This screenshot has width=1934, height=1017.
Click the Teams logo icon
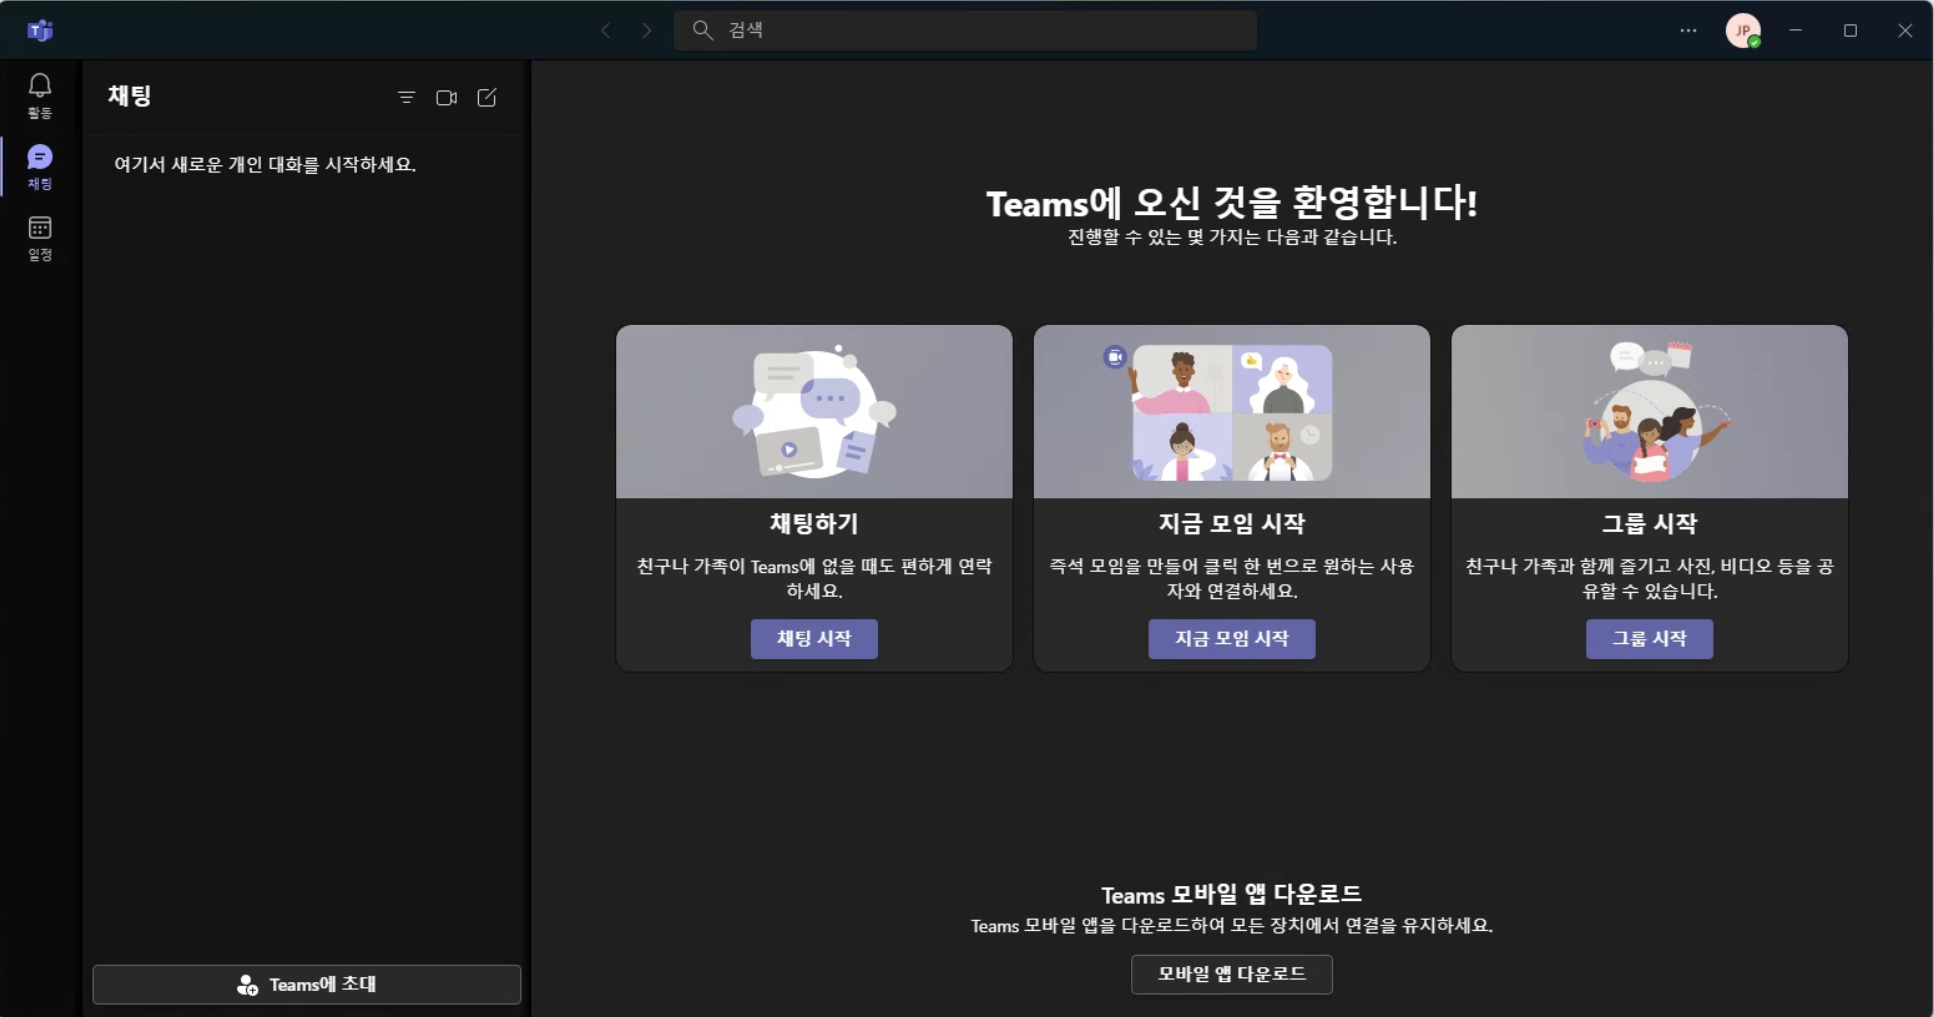coord(40,30)
